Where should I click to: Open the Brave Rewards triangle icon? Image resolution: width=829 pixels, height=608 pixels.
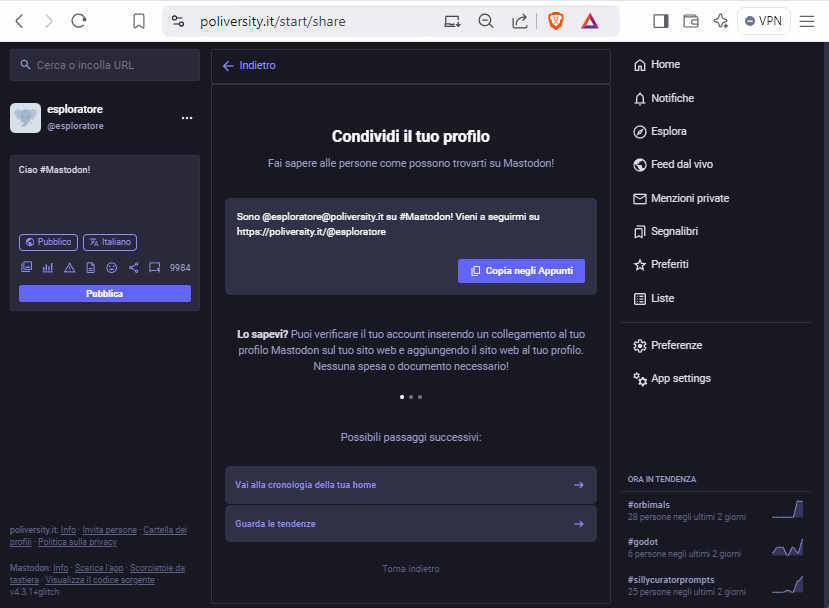click(x=589, y=21)
